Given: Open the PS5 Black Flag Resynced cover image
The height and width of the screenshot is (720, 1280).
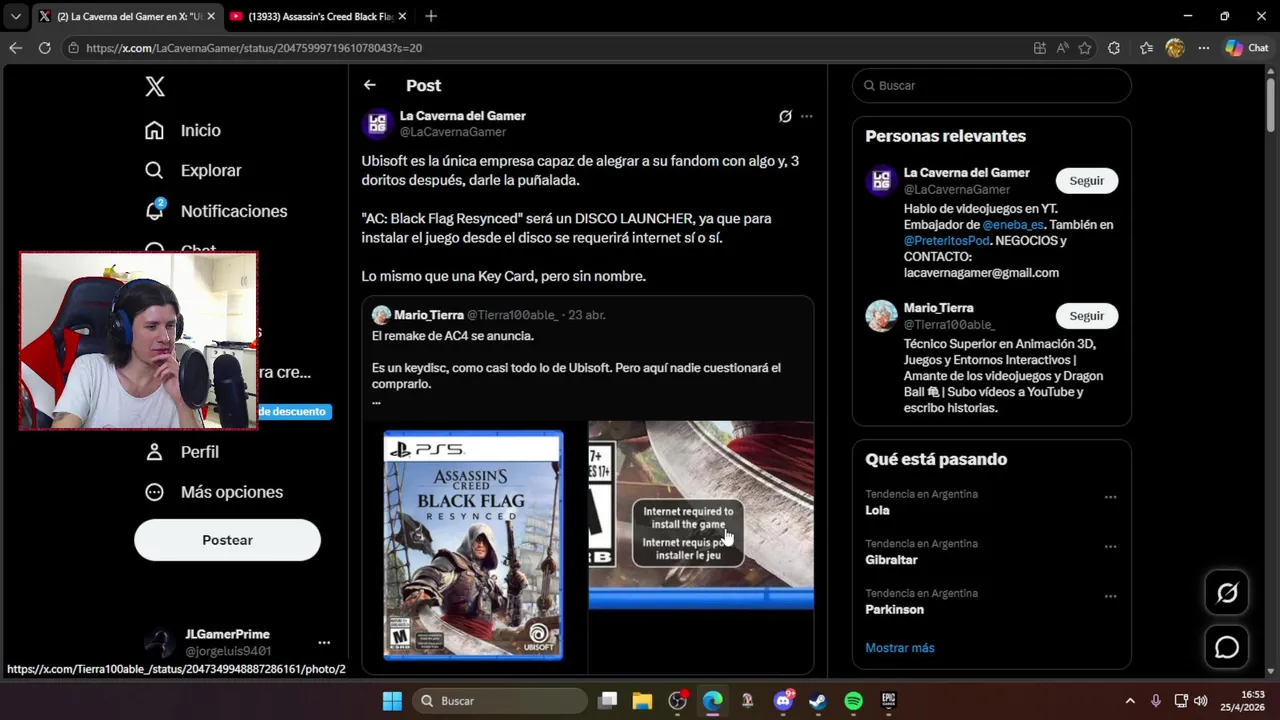Looking at the screenshot, I should tap(473, 545).
